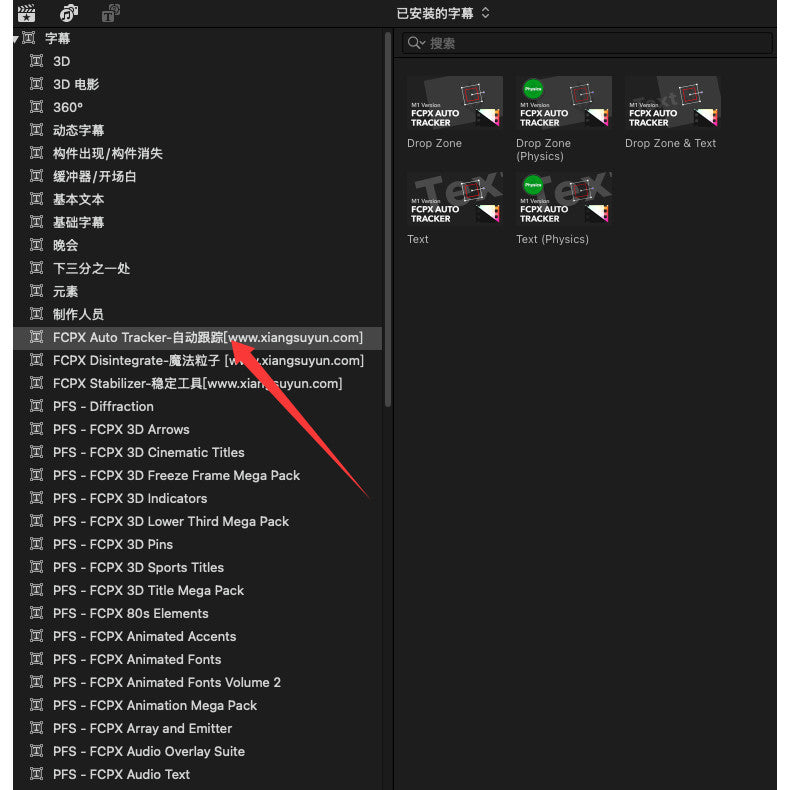The height and width of the screenshot is (790, 790).
Task: Click the Drop Zone (Physics) thumbnail
Action: pos(564,102)
